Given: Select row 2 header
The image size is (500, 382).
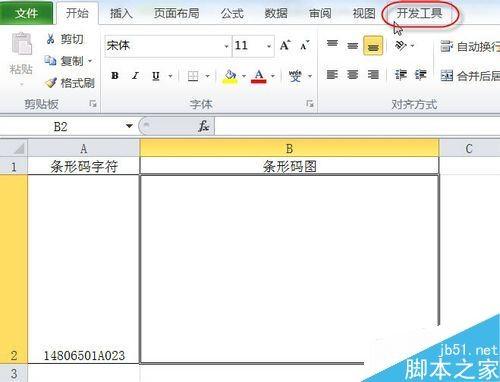Looking at the screenshot, I should tap(13, 269).
